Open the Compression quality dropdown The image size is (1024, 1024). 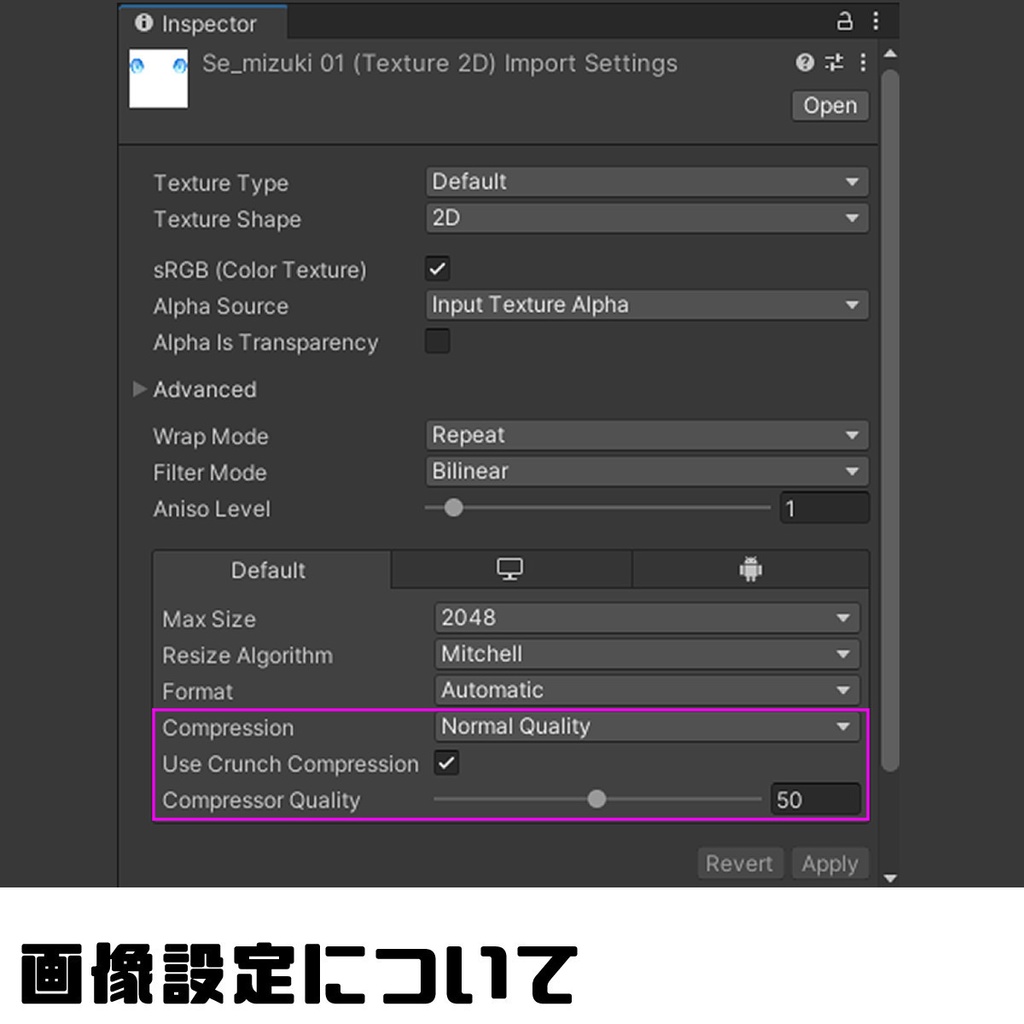646,727
